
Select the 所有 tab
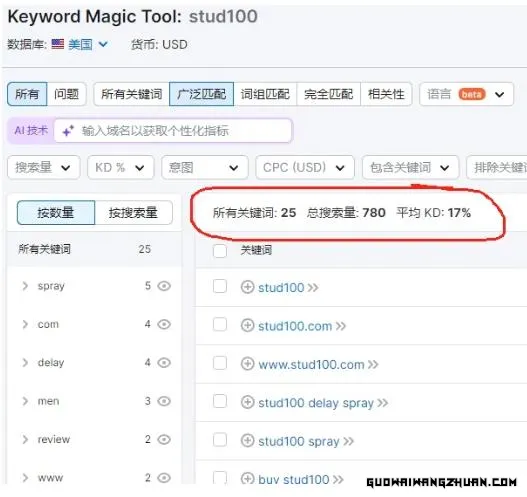27,94
